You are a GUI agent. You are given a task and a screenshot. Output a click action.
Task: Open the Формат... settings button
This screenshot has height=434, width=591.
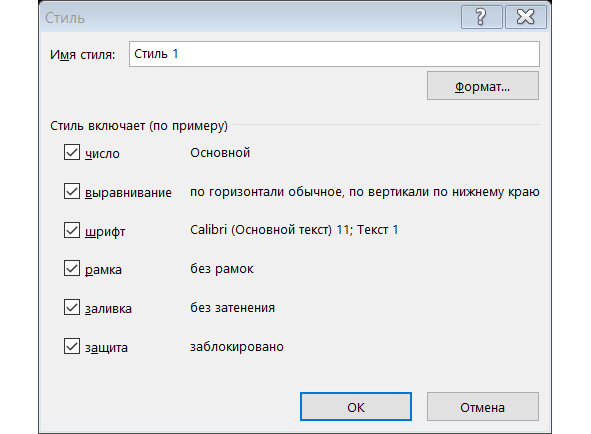483,86
